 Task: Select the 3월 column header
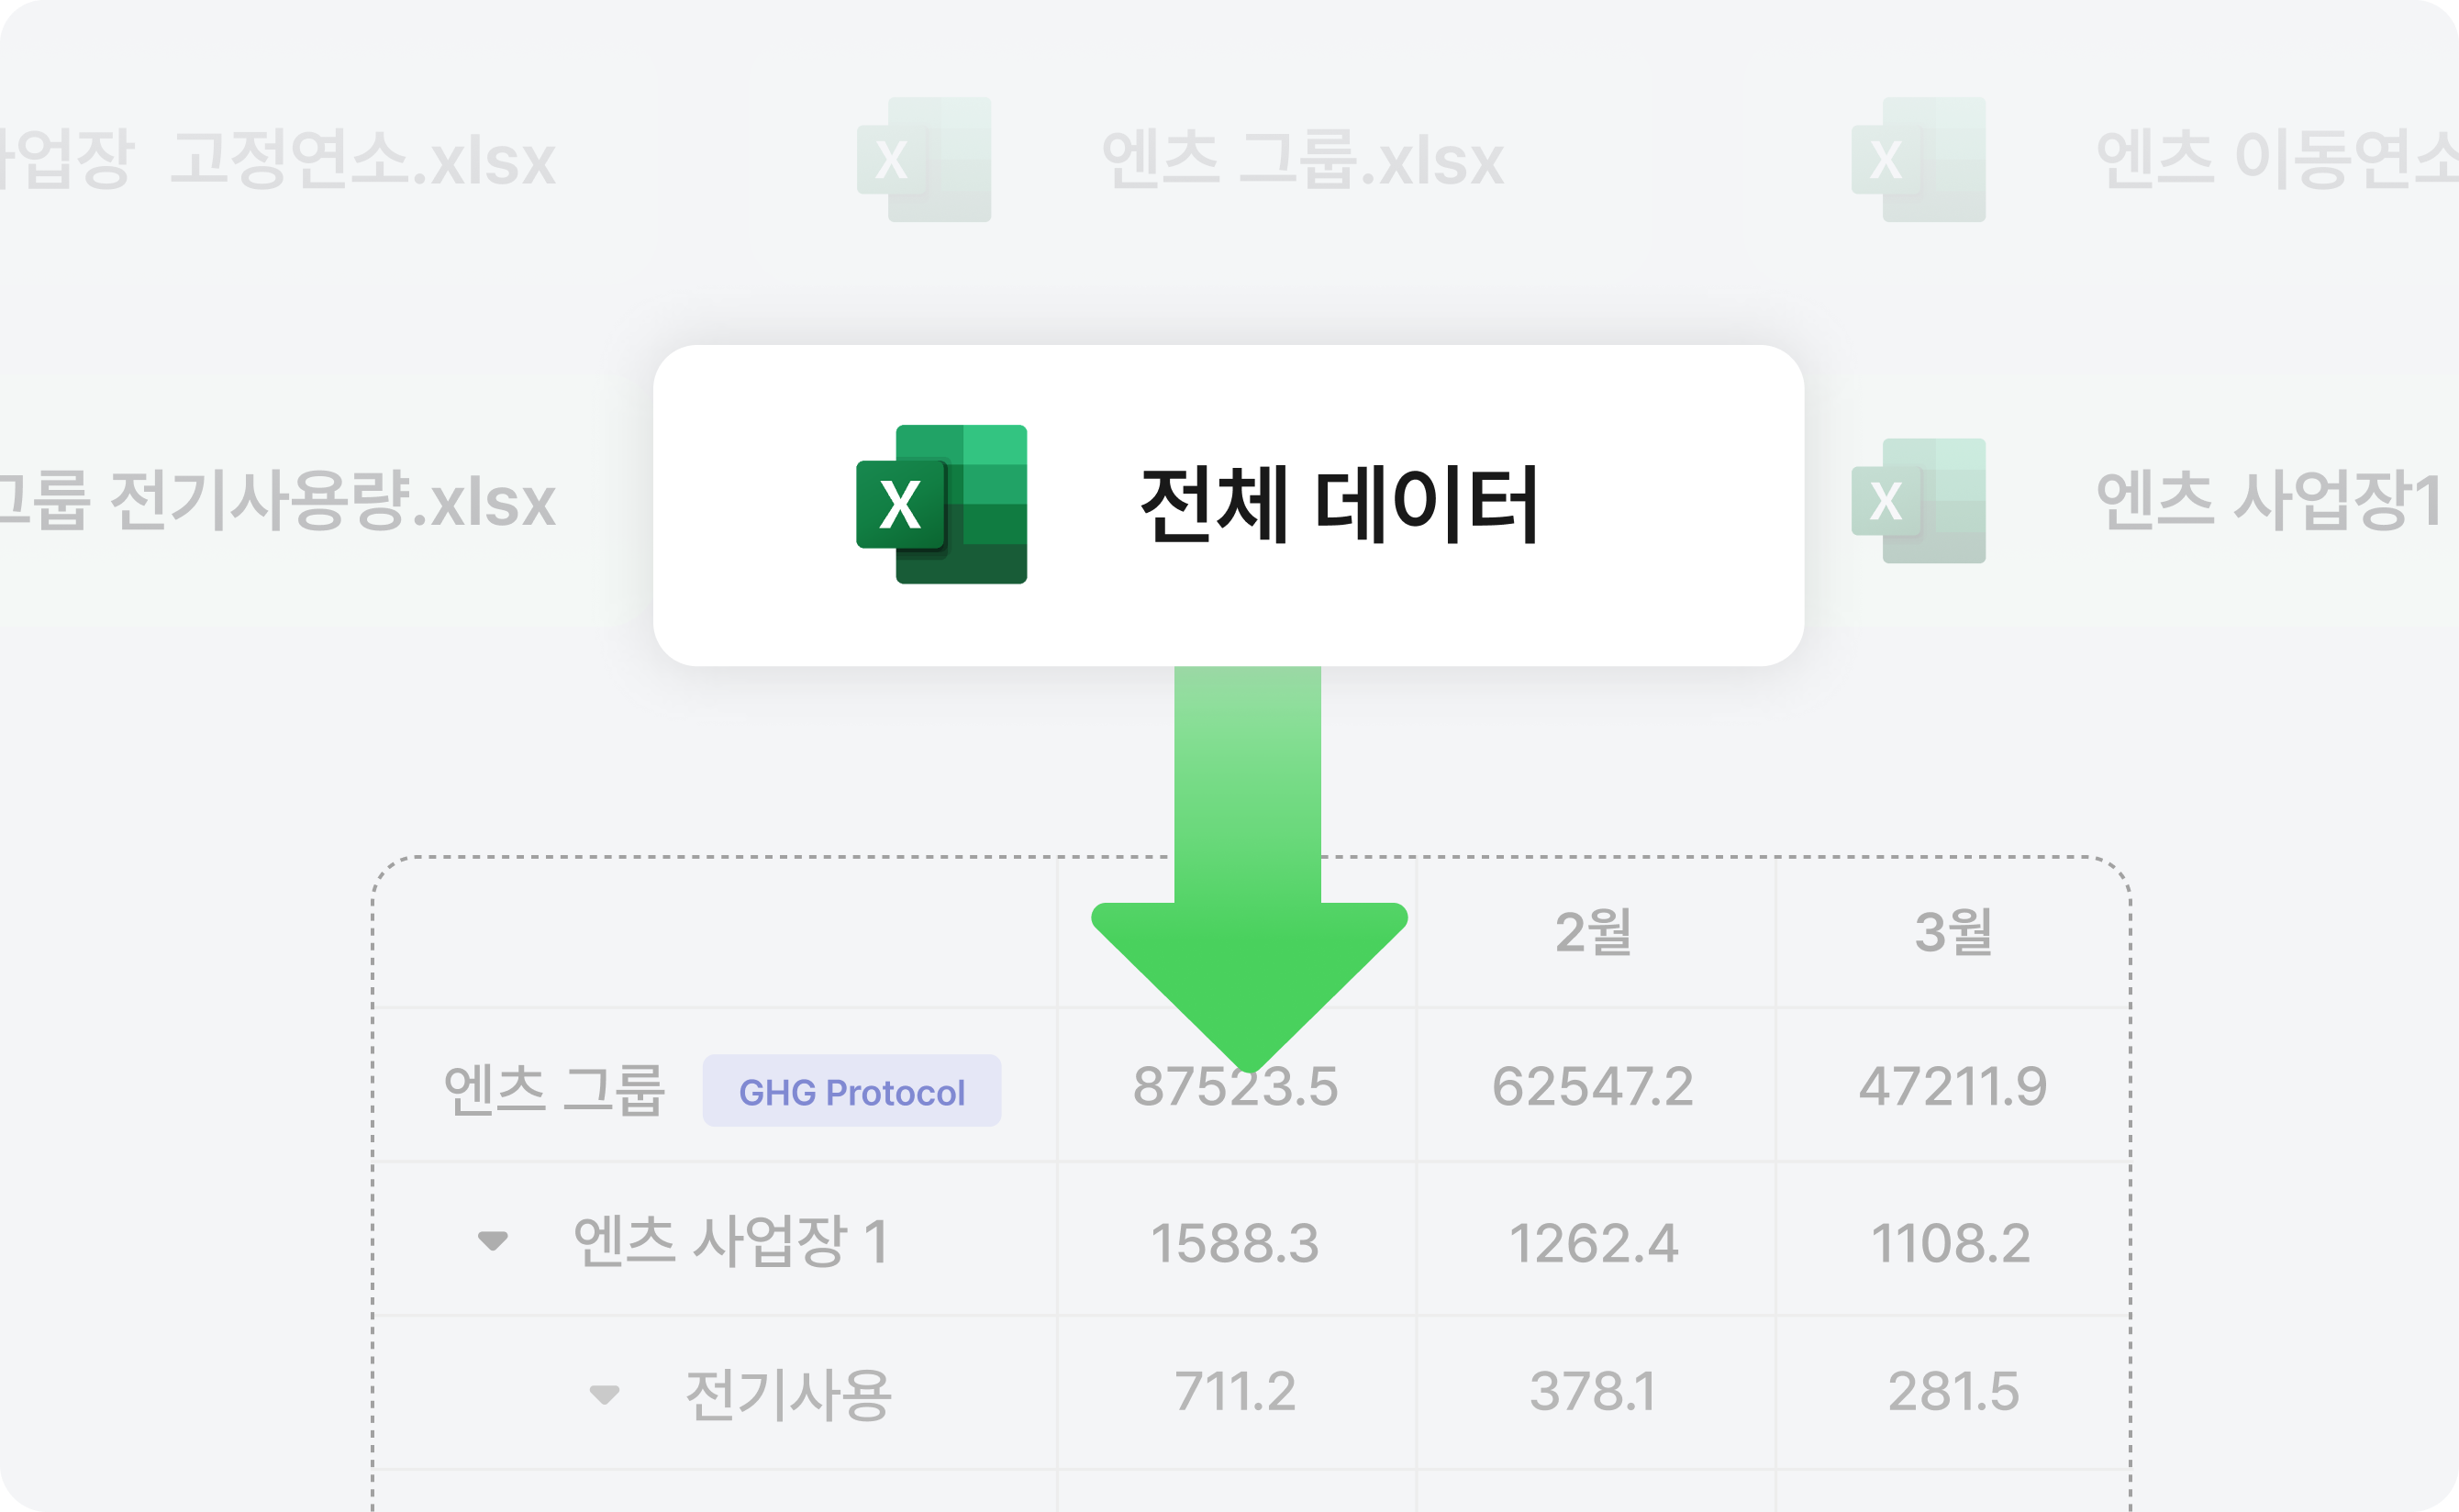[x=1953, y=932]
